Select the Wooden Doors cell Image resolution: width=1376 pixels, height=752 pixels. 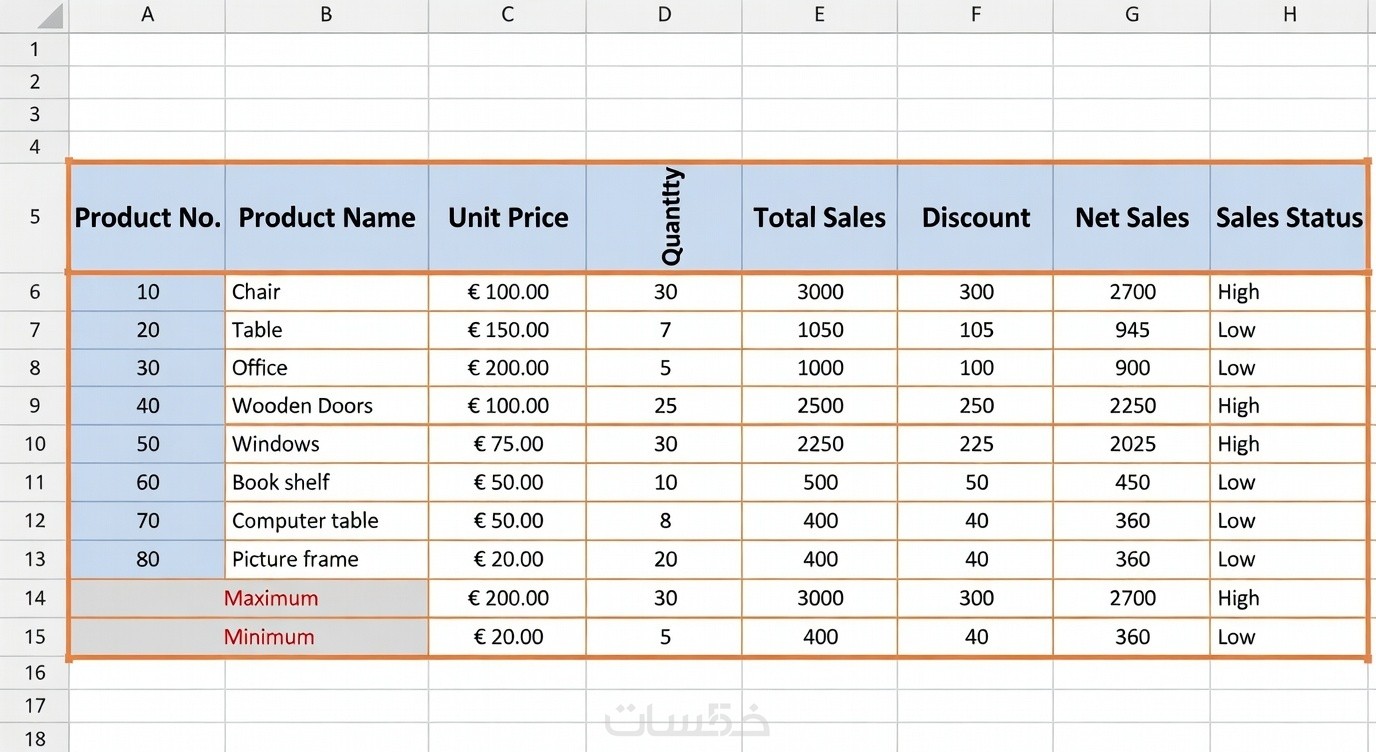pos(326,406)
